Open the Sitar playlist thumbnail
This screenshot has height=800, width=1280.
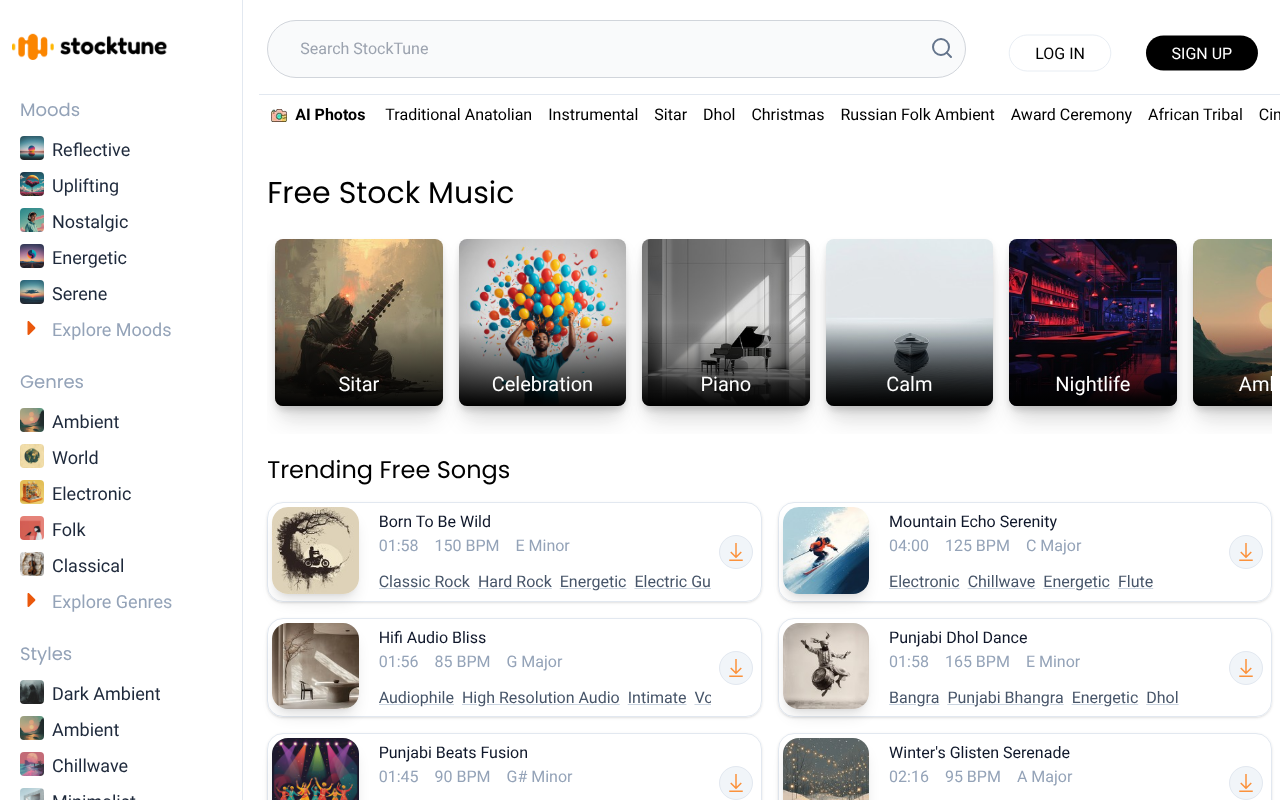tap(358, 322)
